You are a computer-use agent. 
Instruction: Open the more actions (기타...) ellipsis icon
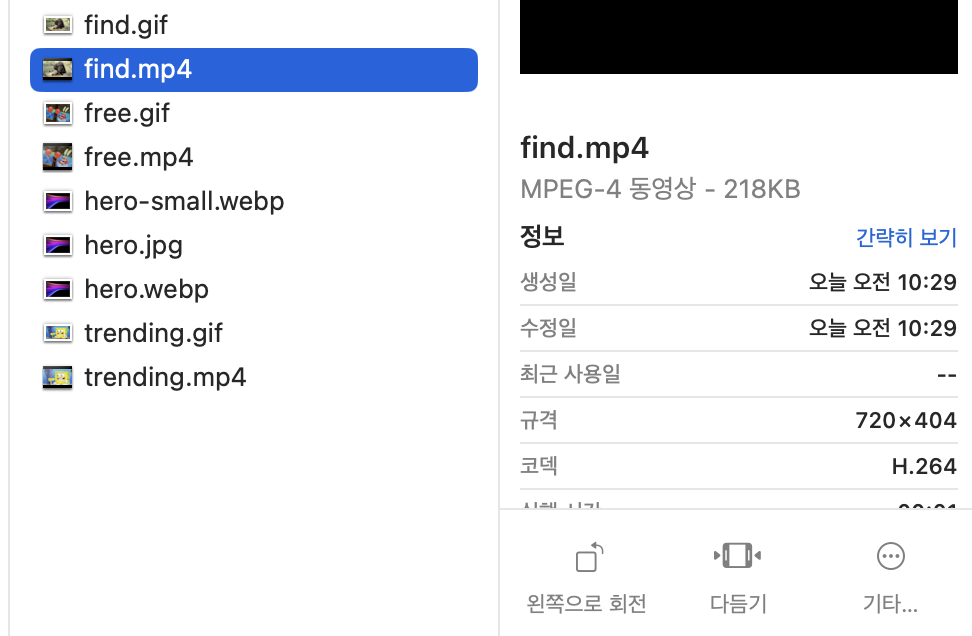point(891,556)
